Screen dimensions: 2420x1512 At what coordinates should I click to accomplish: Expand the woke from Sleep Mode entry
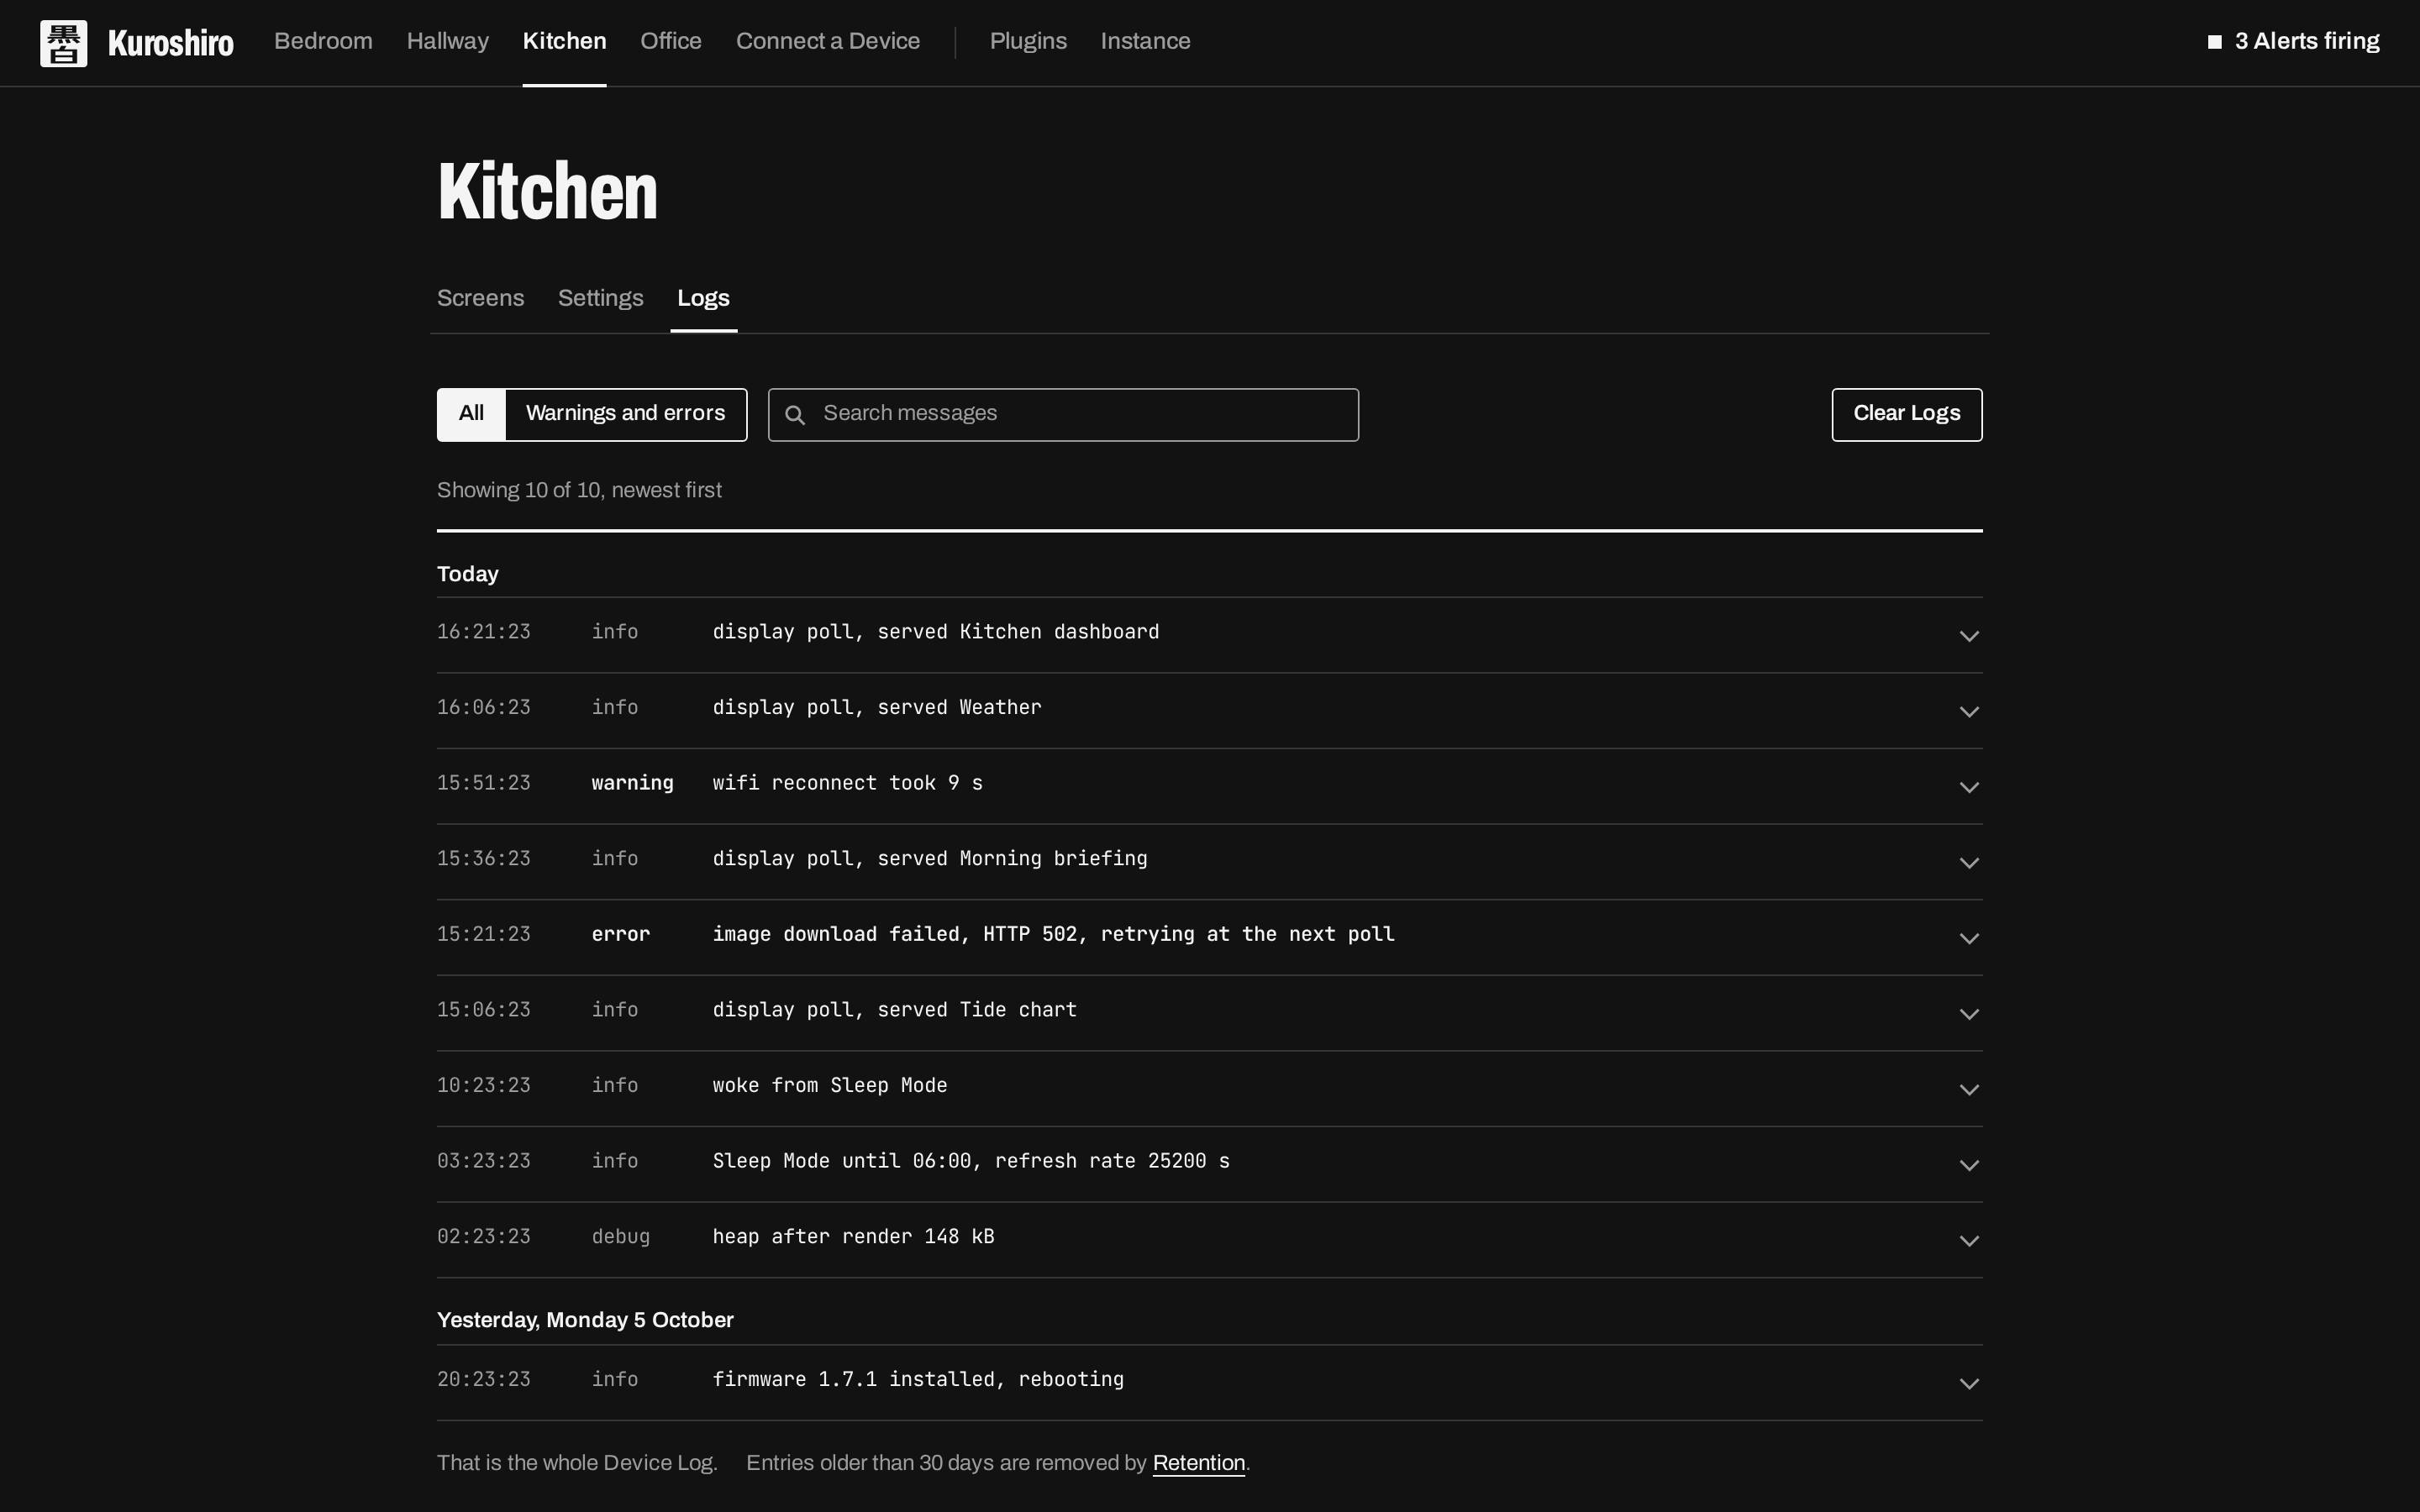pyautogui.click(x=1209, y=1088)
